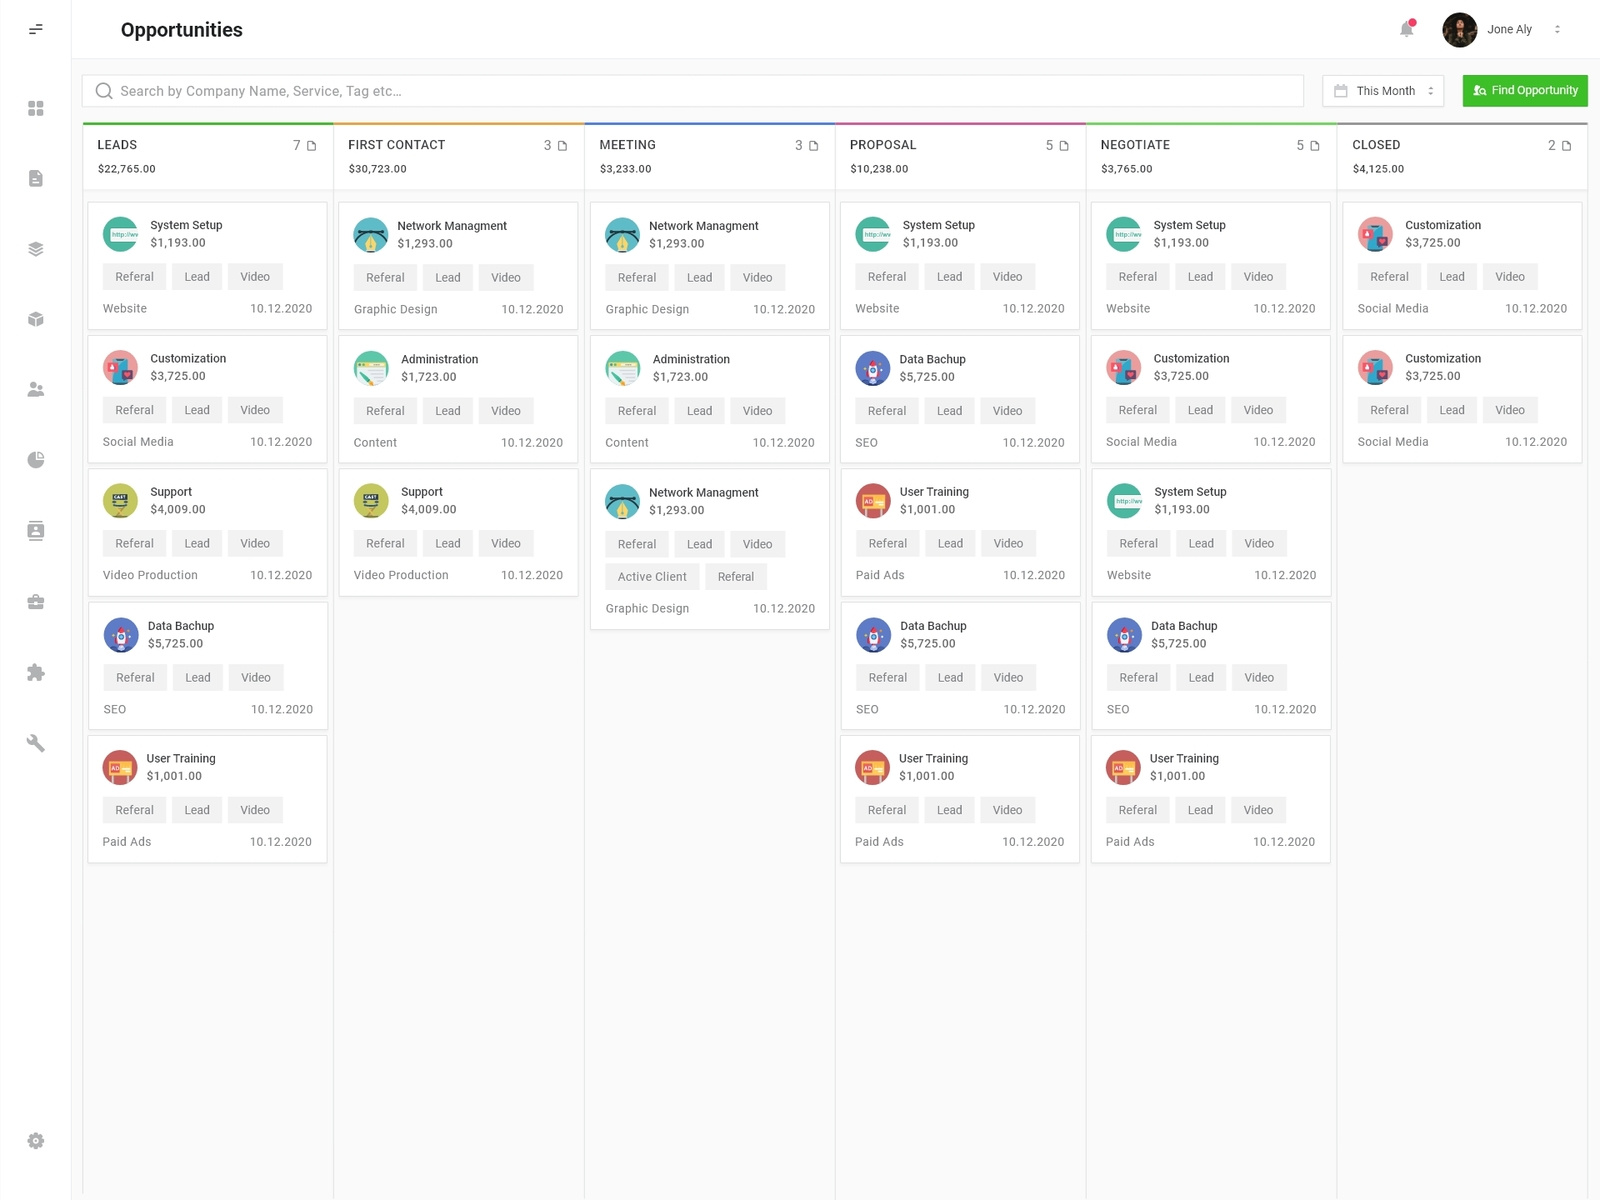Open the document icon in sidebar
The image size is (1600, 1200).
36,178
